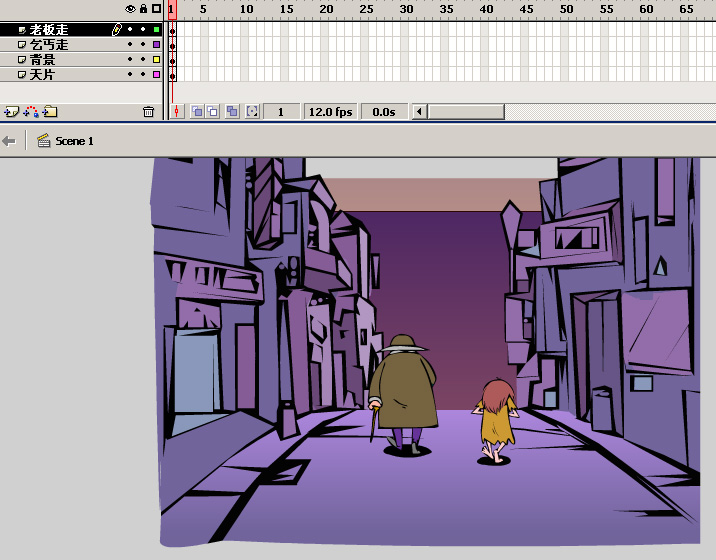Viewport: 716px width, 560px height.
Task: Enable the Edit Multiple Frames button
Action: click(x=232, y=111)
